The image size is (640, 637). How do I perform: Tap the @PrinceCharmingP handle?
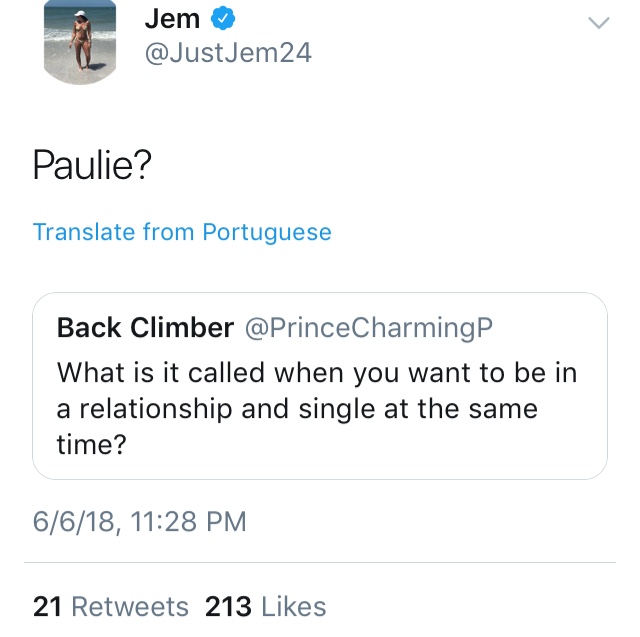369,328
